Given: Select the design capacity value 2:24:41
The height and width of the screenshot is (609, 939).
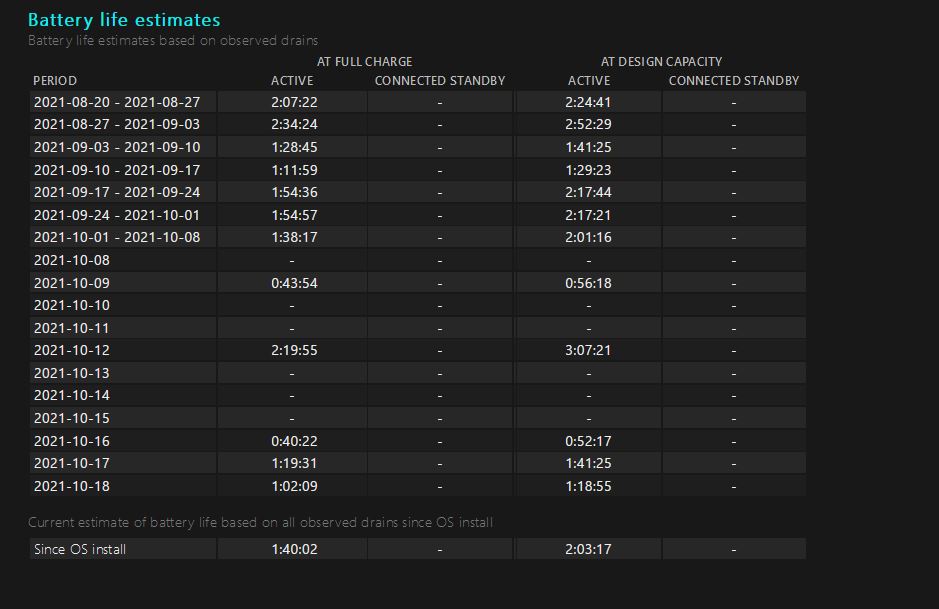Looking at the screenshot, I should coord(588,102).
